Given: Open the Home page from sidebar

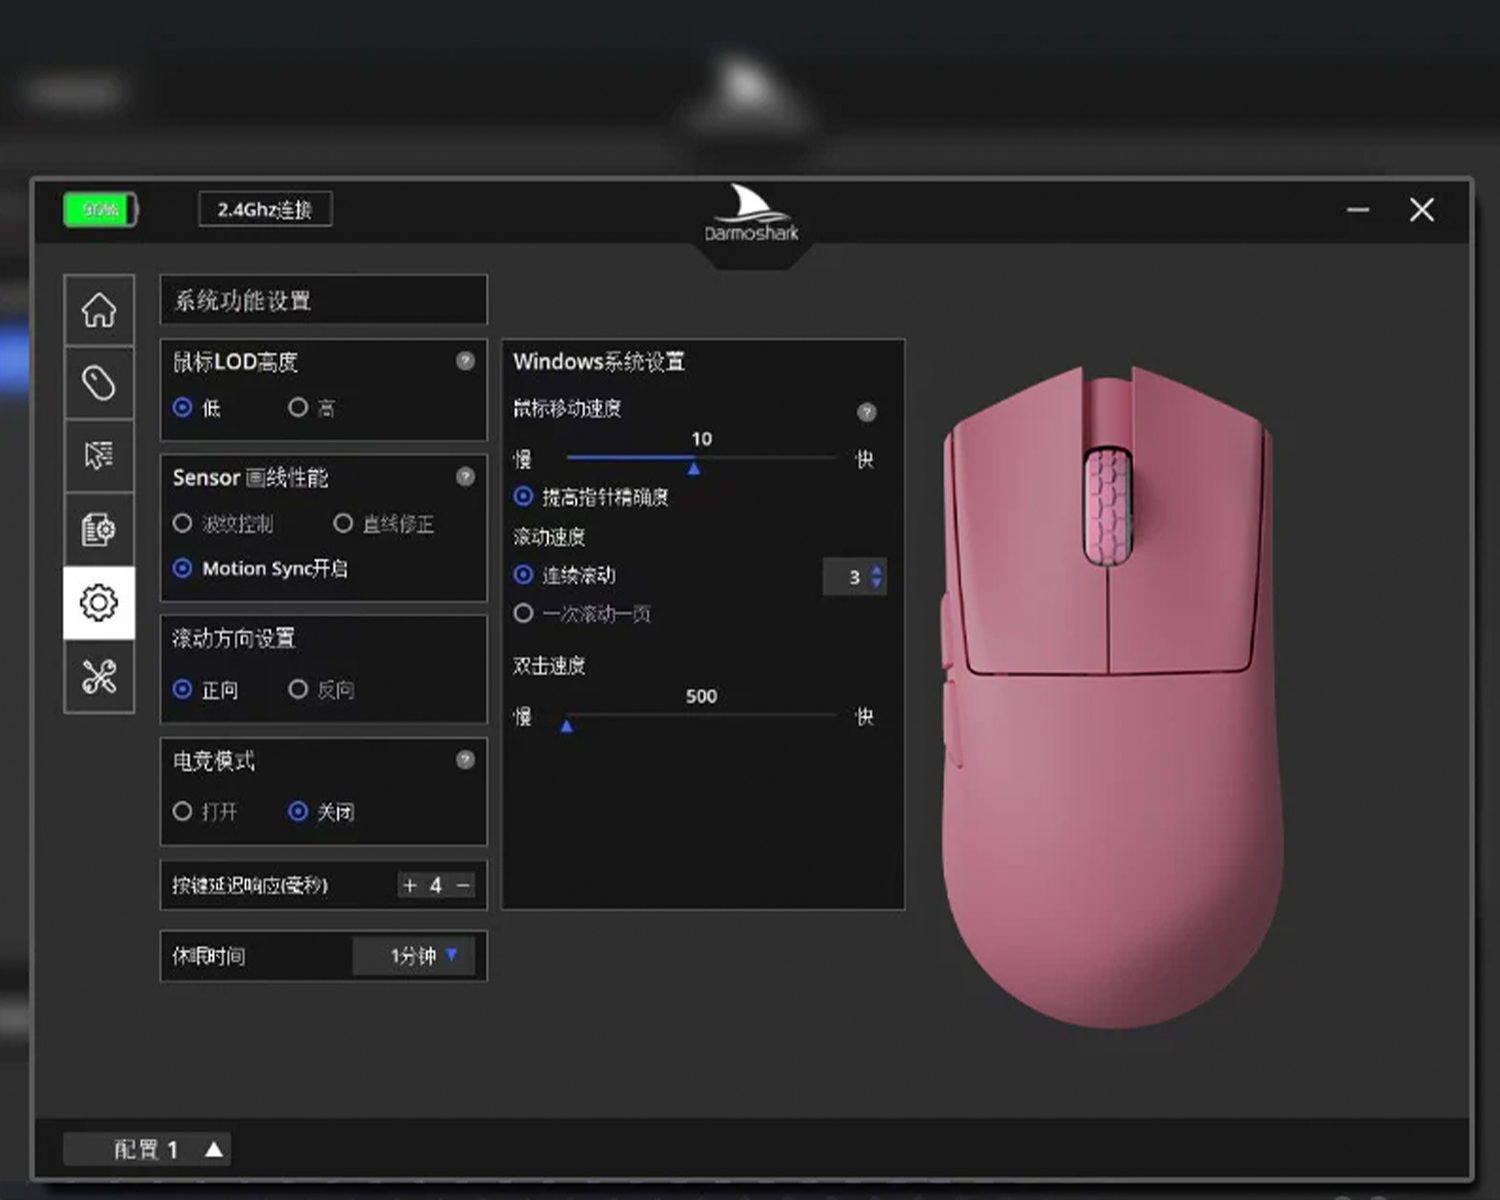Looking at the screenshot, I should tap(99, 310).
